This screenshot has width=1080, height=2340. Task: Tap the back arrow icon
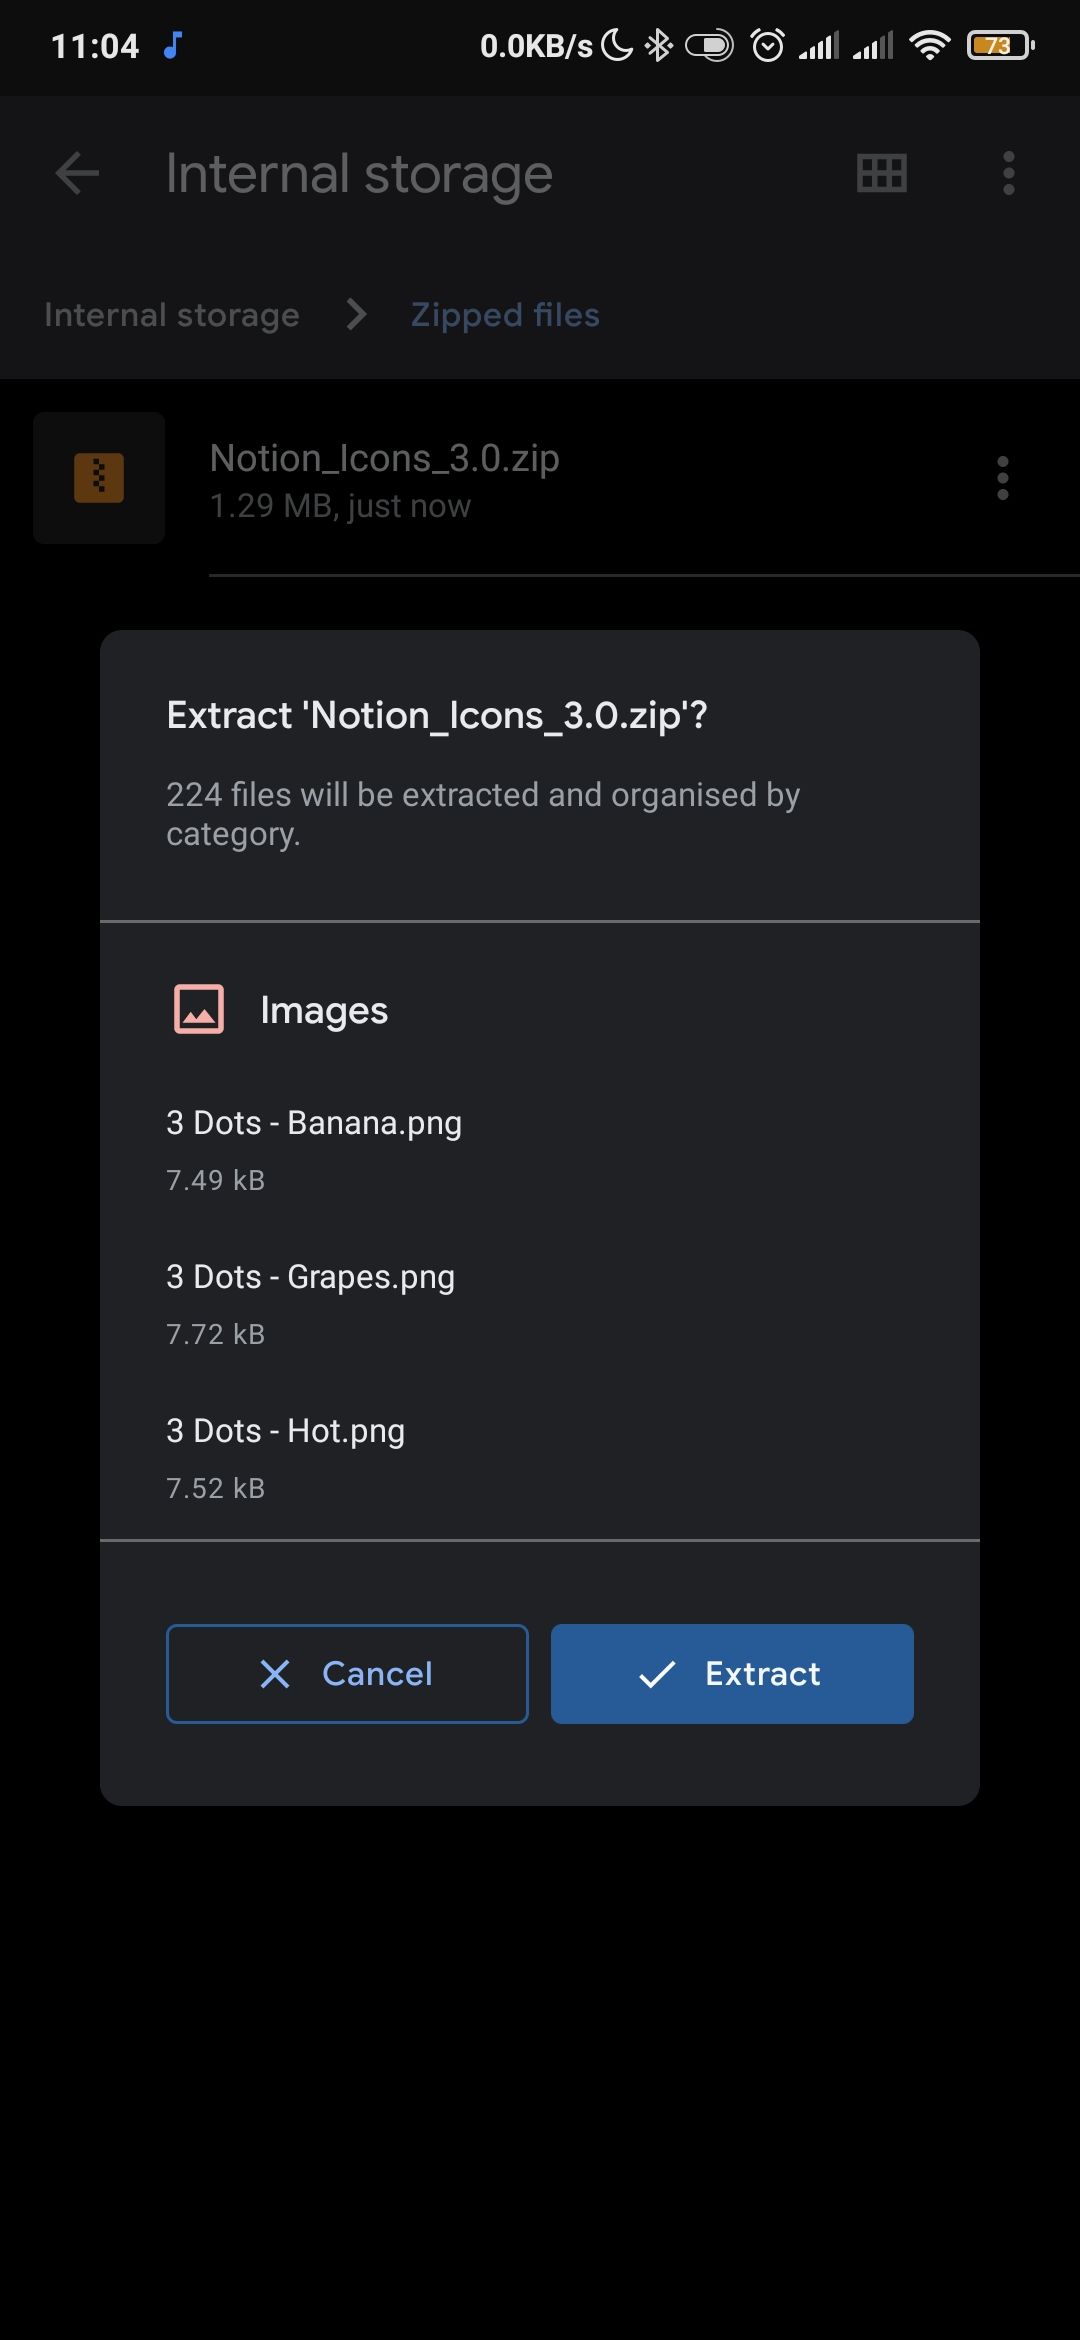coord(77,174)
